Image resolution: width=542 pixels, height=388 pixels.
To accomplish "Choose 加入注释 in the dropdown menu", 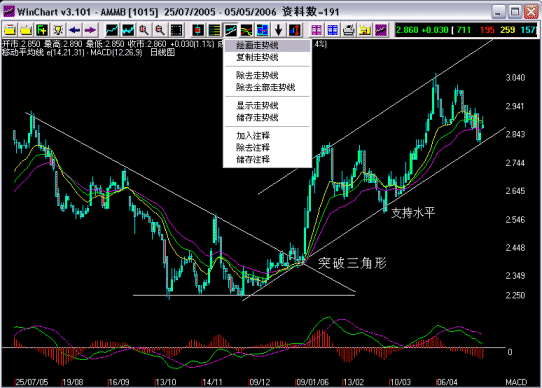I will pos(253,136).
